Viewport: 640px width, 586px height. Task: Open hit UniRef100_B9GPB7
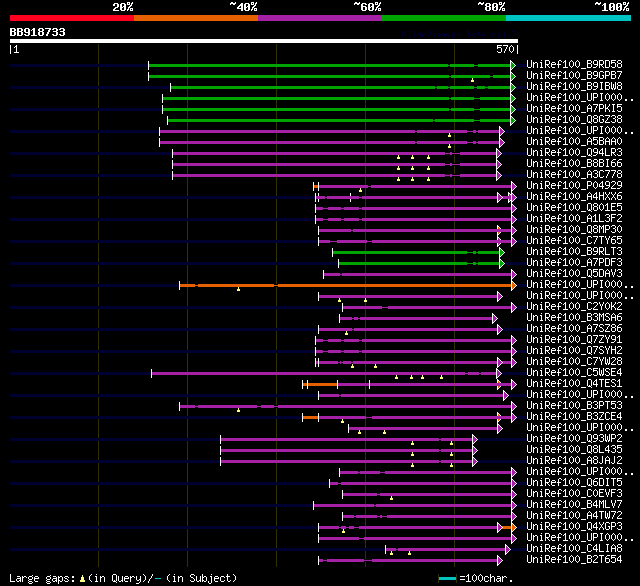pyautogui.click(x=574, y=75)
